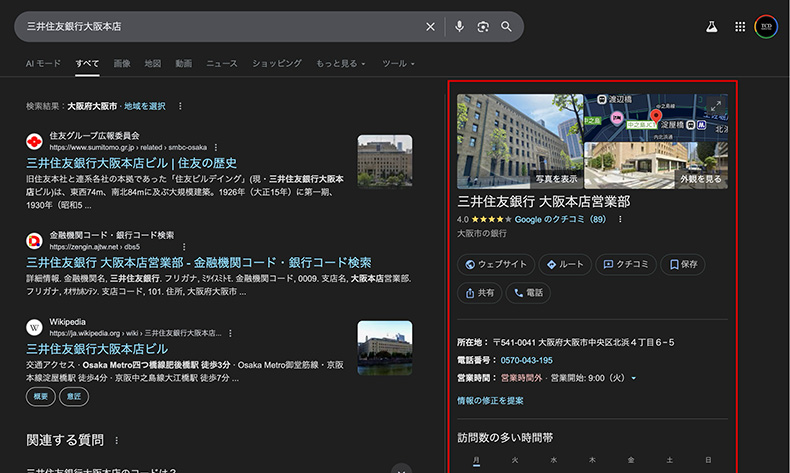Open the 写真を表示 building photo
The image size is (790, 473).
click(520, 142)
